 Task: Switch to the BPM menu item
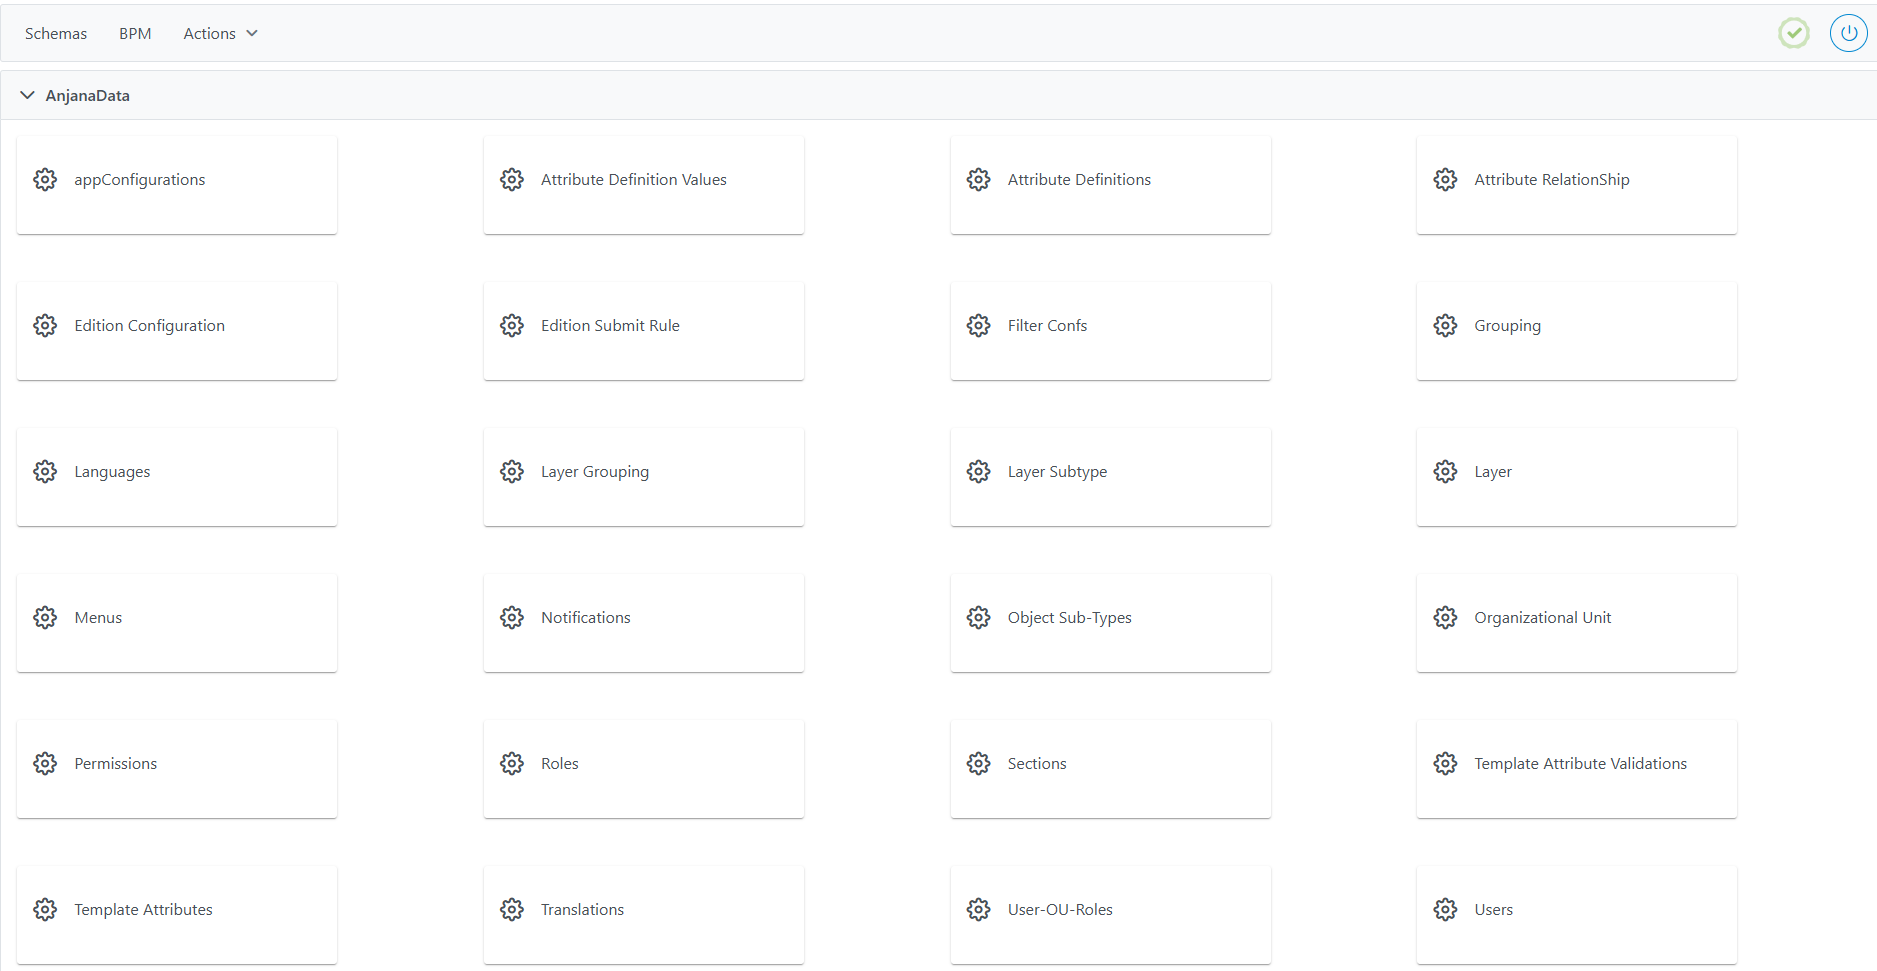(x=135, y=34)
